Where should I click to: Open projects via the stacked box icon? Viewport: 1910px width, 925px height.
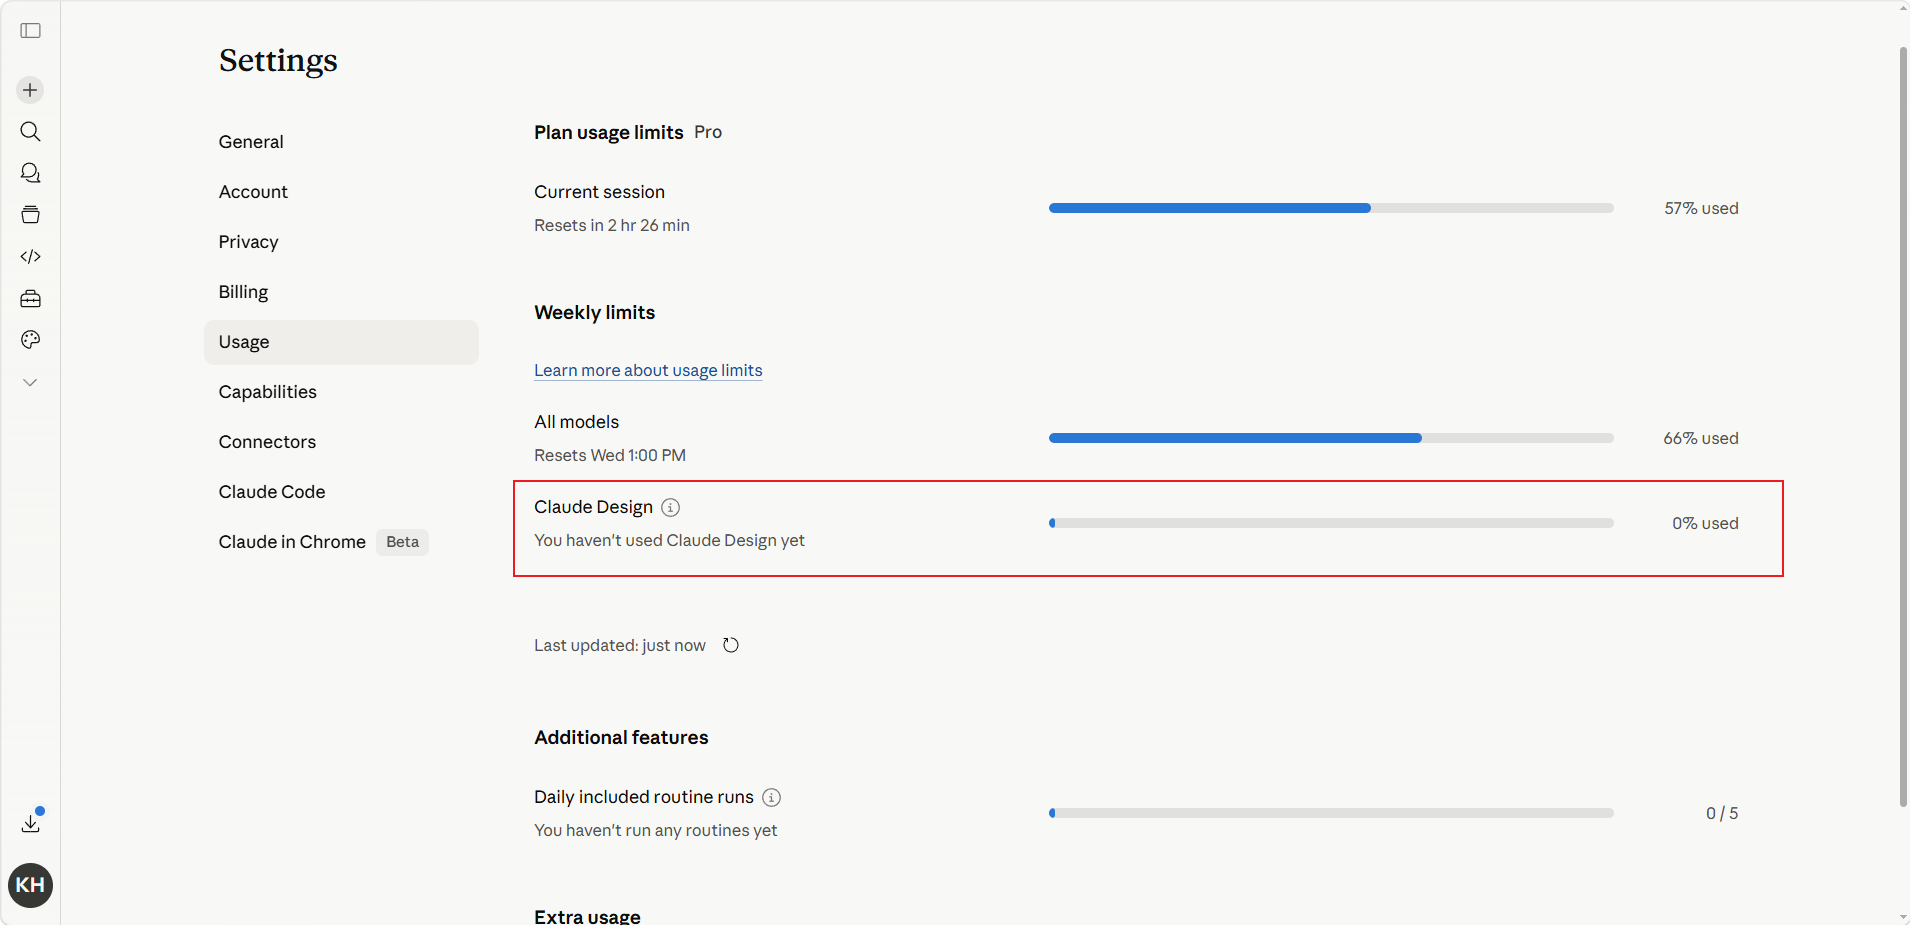click(x=31, y=215)
